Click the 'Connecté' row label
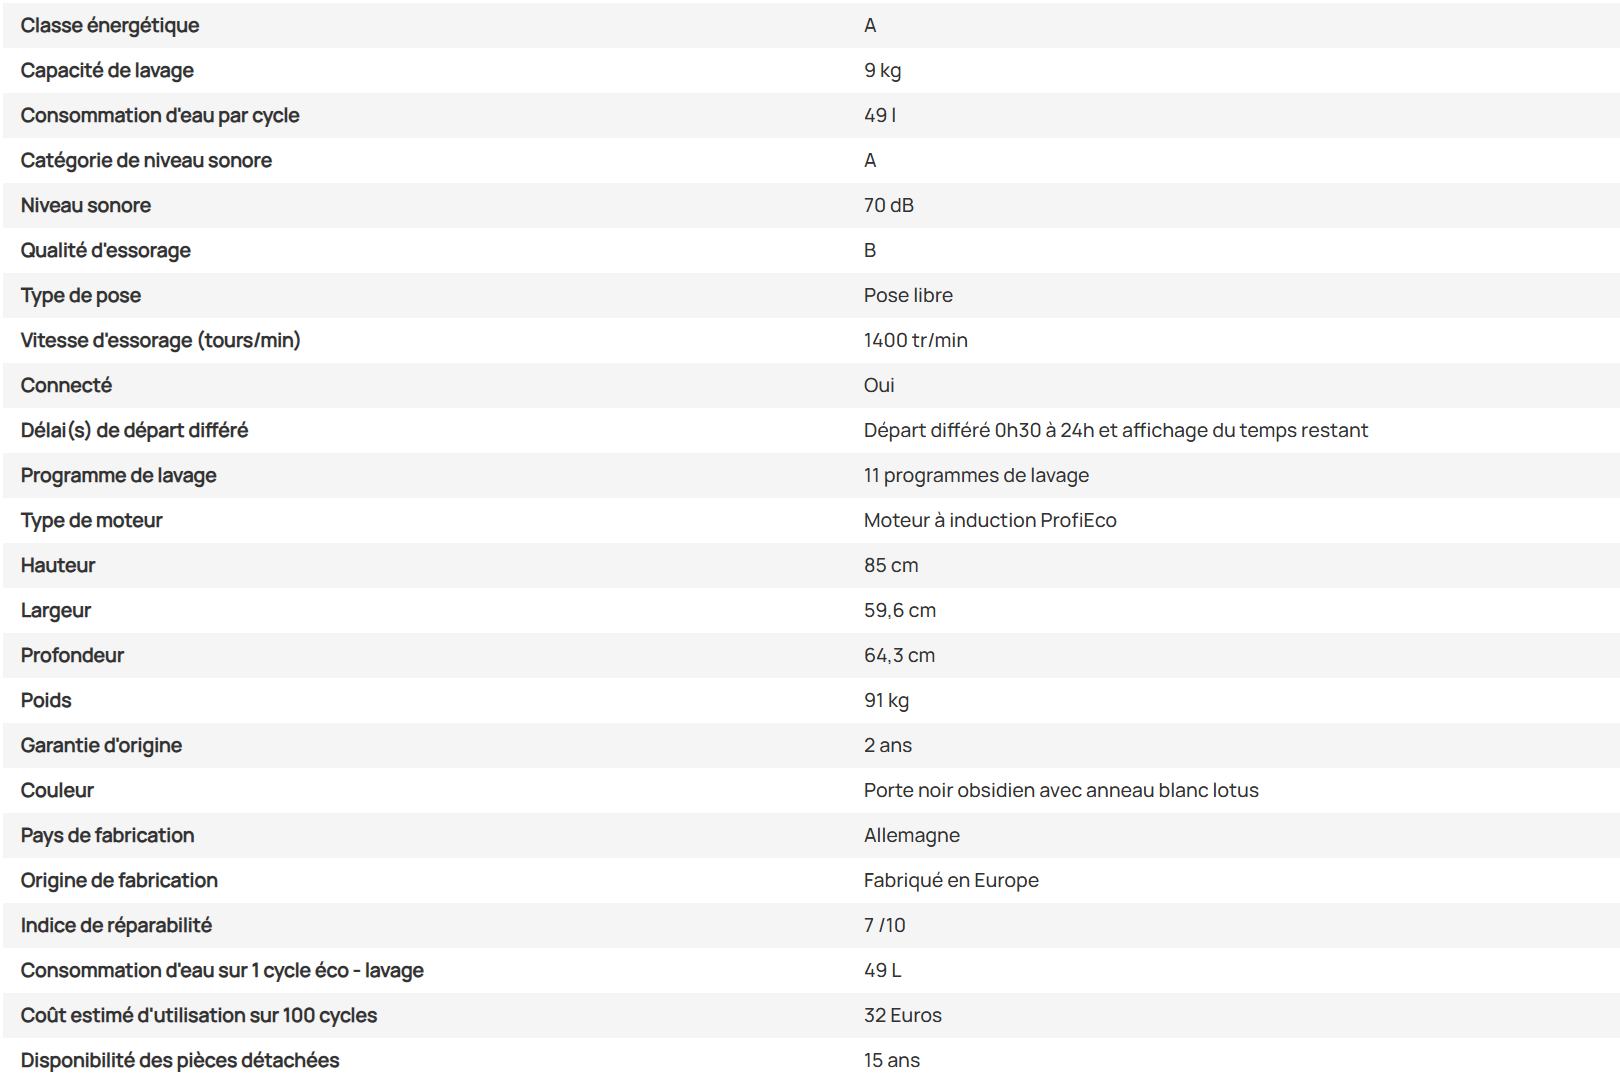The width and height of the screenshot is (1620, 1081). tap(66, 386)
